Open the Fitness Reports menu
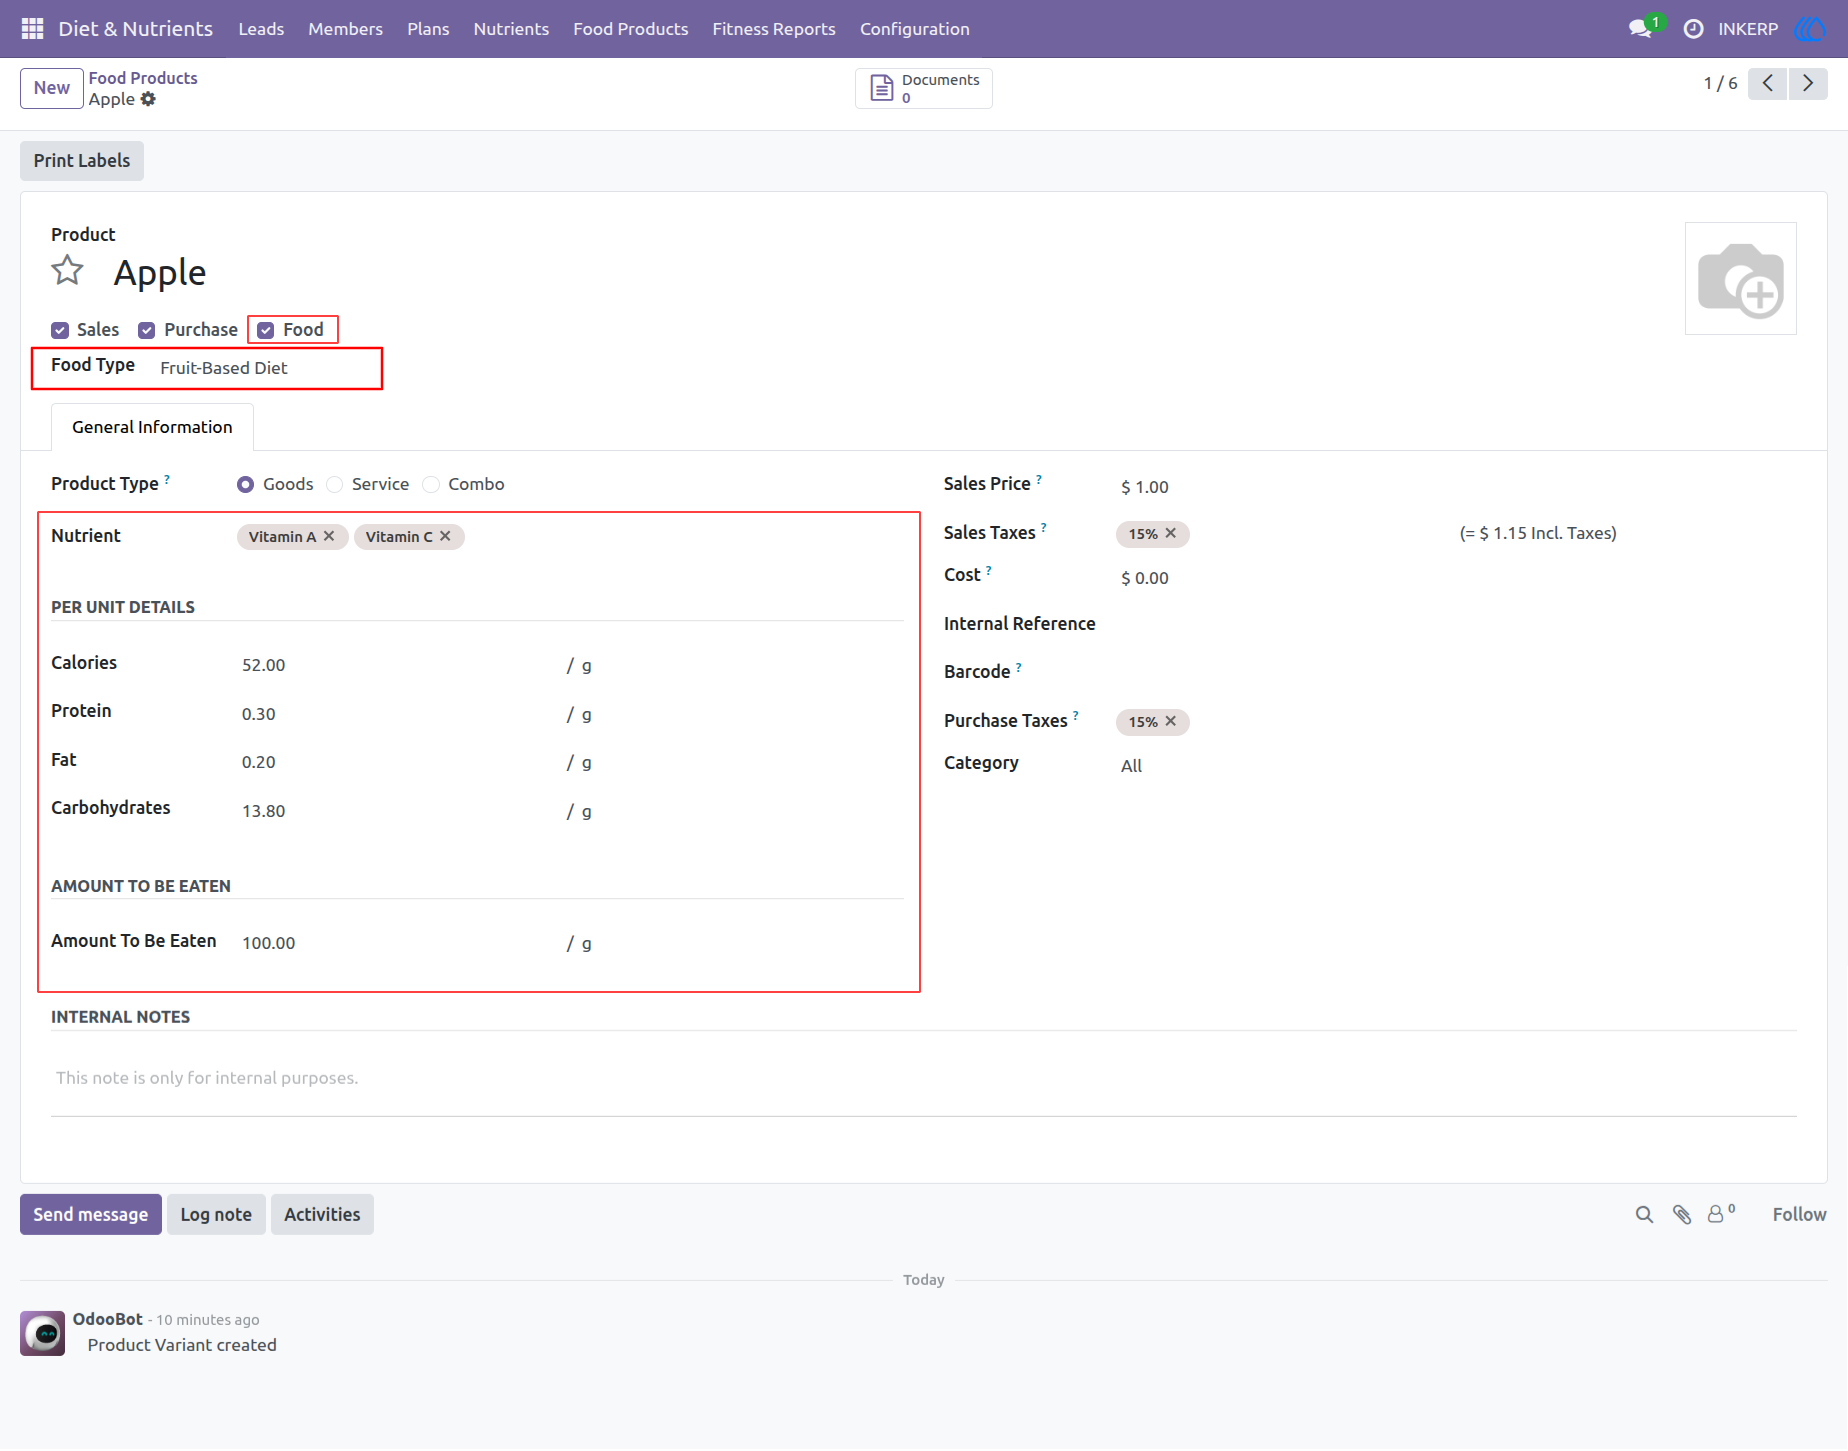This screenshot has height=1451, width=1848. coord(774,29)
